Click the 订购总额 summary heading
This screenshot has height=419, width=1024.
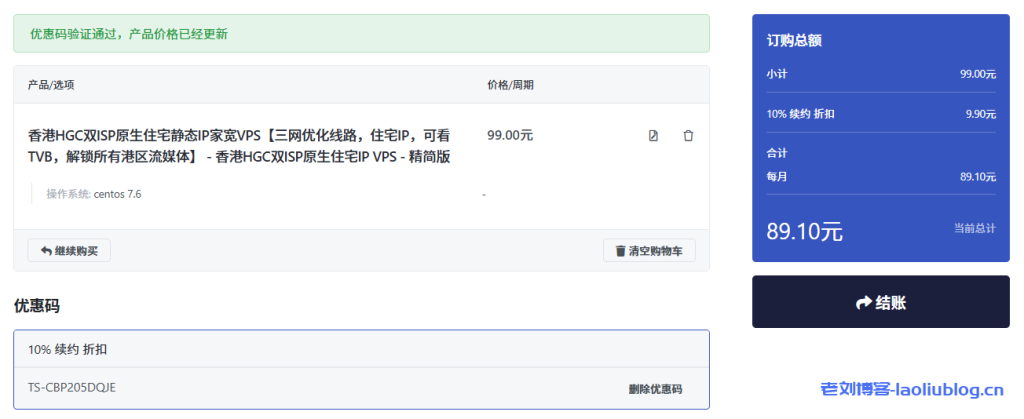coord(794,41)
